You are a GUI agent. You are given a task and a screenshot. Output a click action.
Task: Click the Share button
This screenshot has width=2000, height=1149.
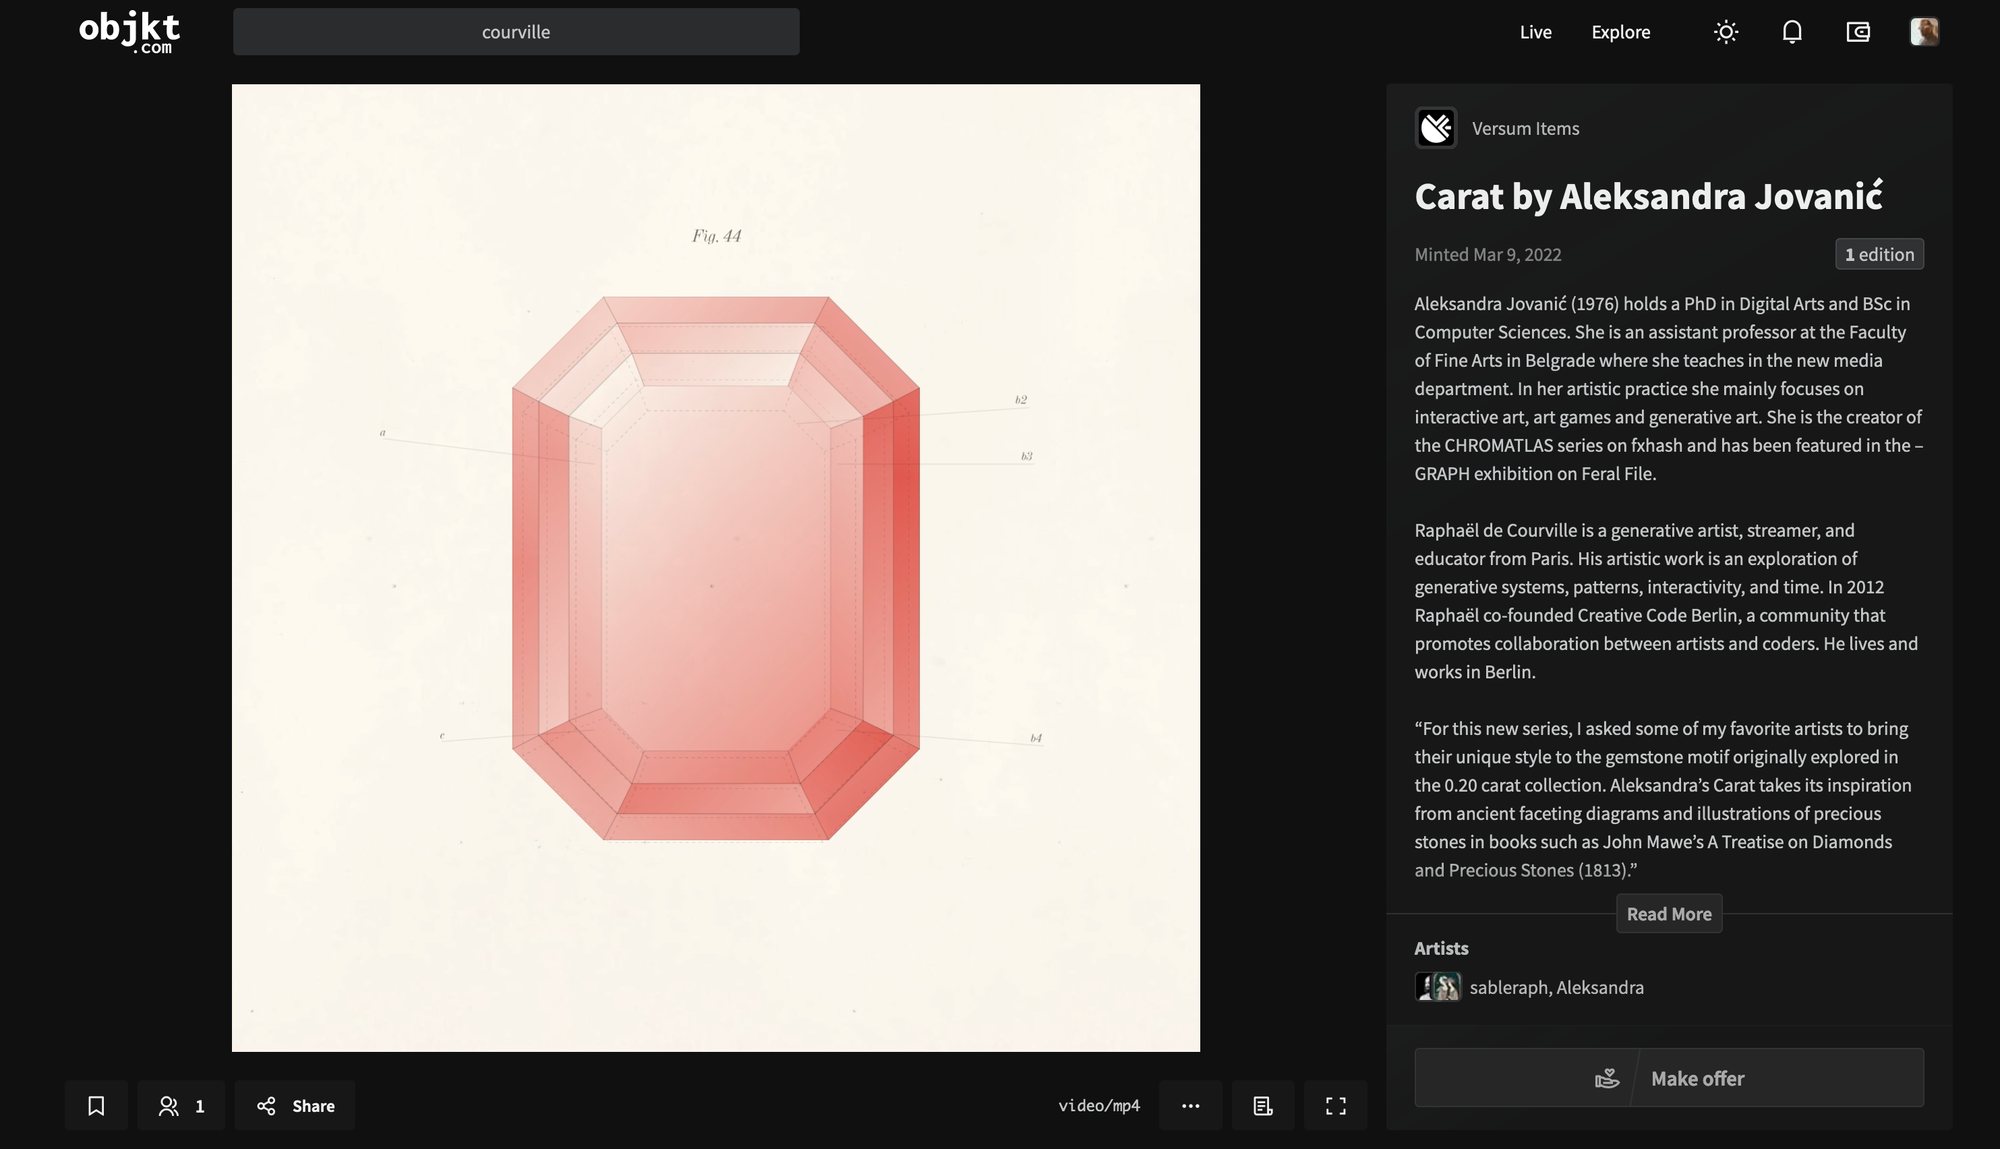pos(295,1105)
